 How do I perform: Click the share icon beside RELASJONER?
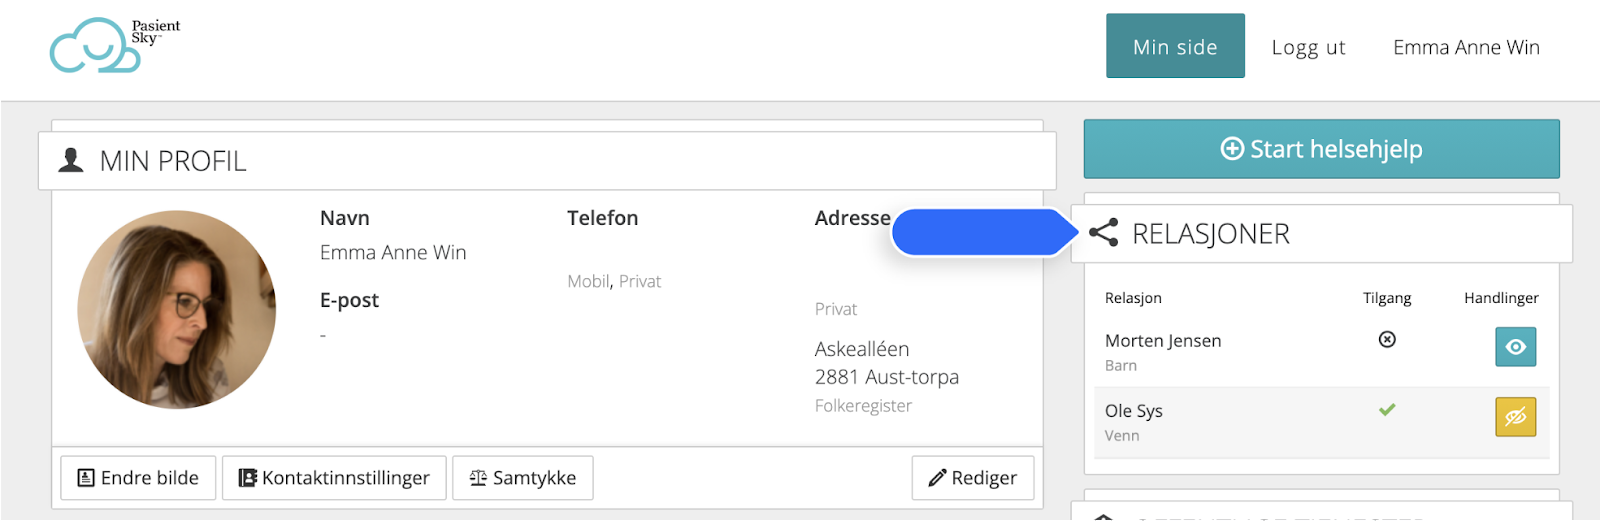click(x=1103, y=233)
